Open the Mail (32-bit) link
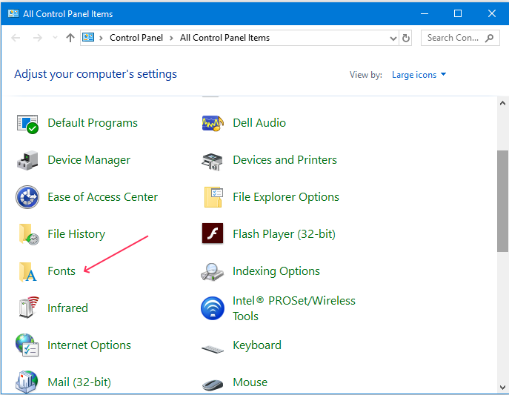 point(79,382)
